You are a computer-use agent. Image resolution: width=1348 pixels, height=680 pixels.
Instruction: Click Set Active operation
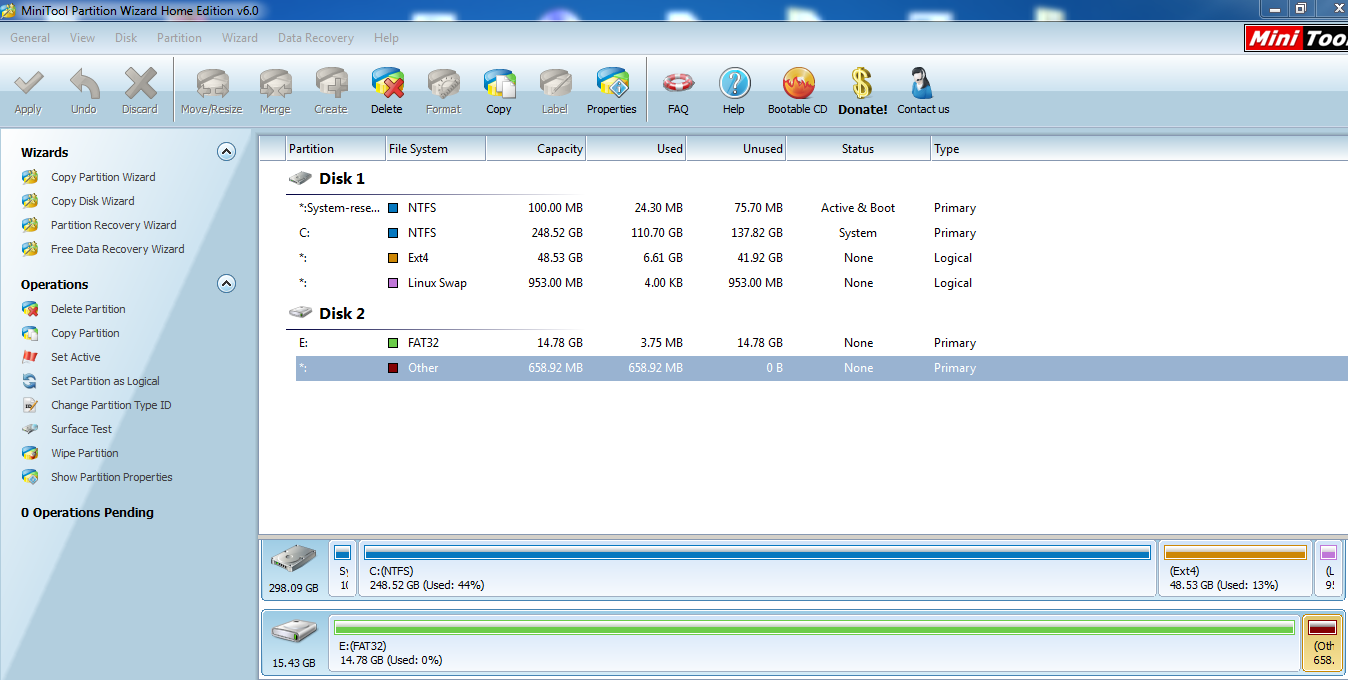pos(75,357)
